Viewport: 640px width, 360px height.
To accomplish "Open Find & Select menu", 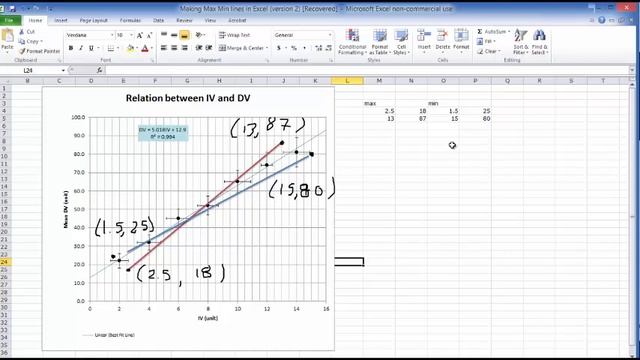I will [539, 42].
